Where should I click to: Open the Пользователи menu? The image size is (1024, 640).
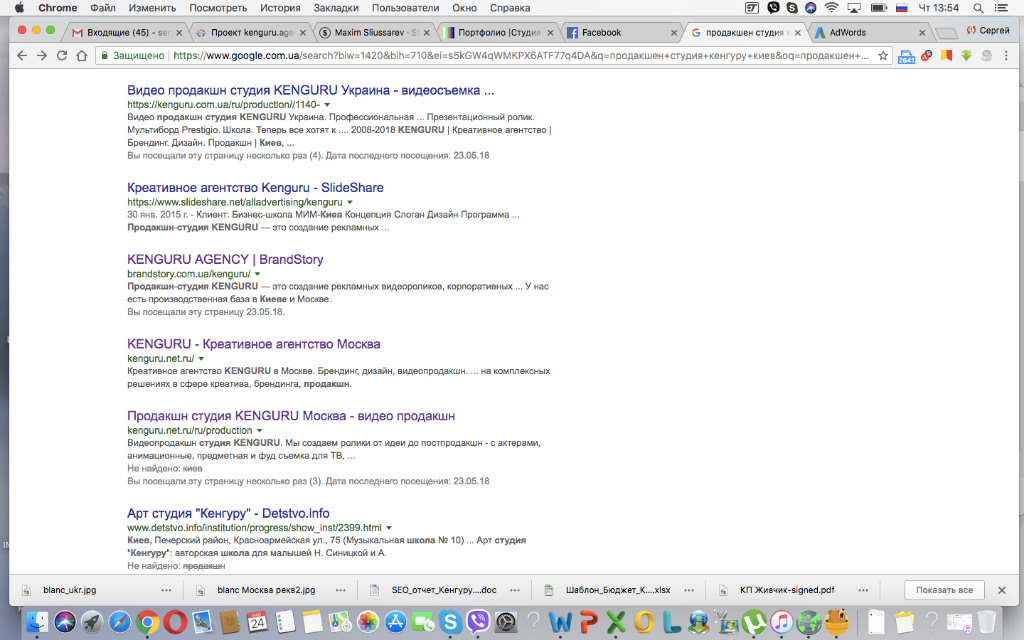pyautogui.click(x=405, y=8)
